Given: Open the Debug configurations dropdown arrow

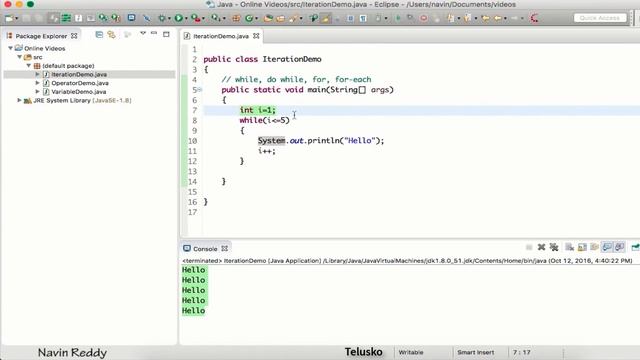Looking at the screenshot, I should click(169, 18).
